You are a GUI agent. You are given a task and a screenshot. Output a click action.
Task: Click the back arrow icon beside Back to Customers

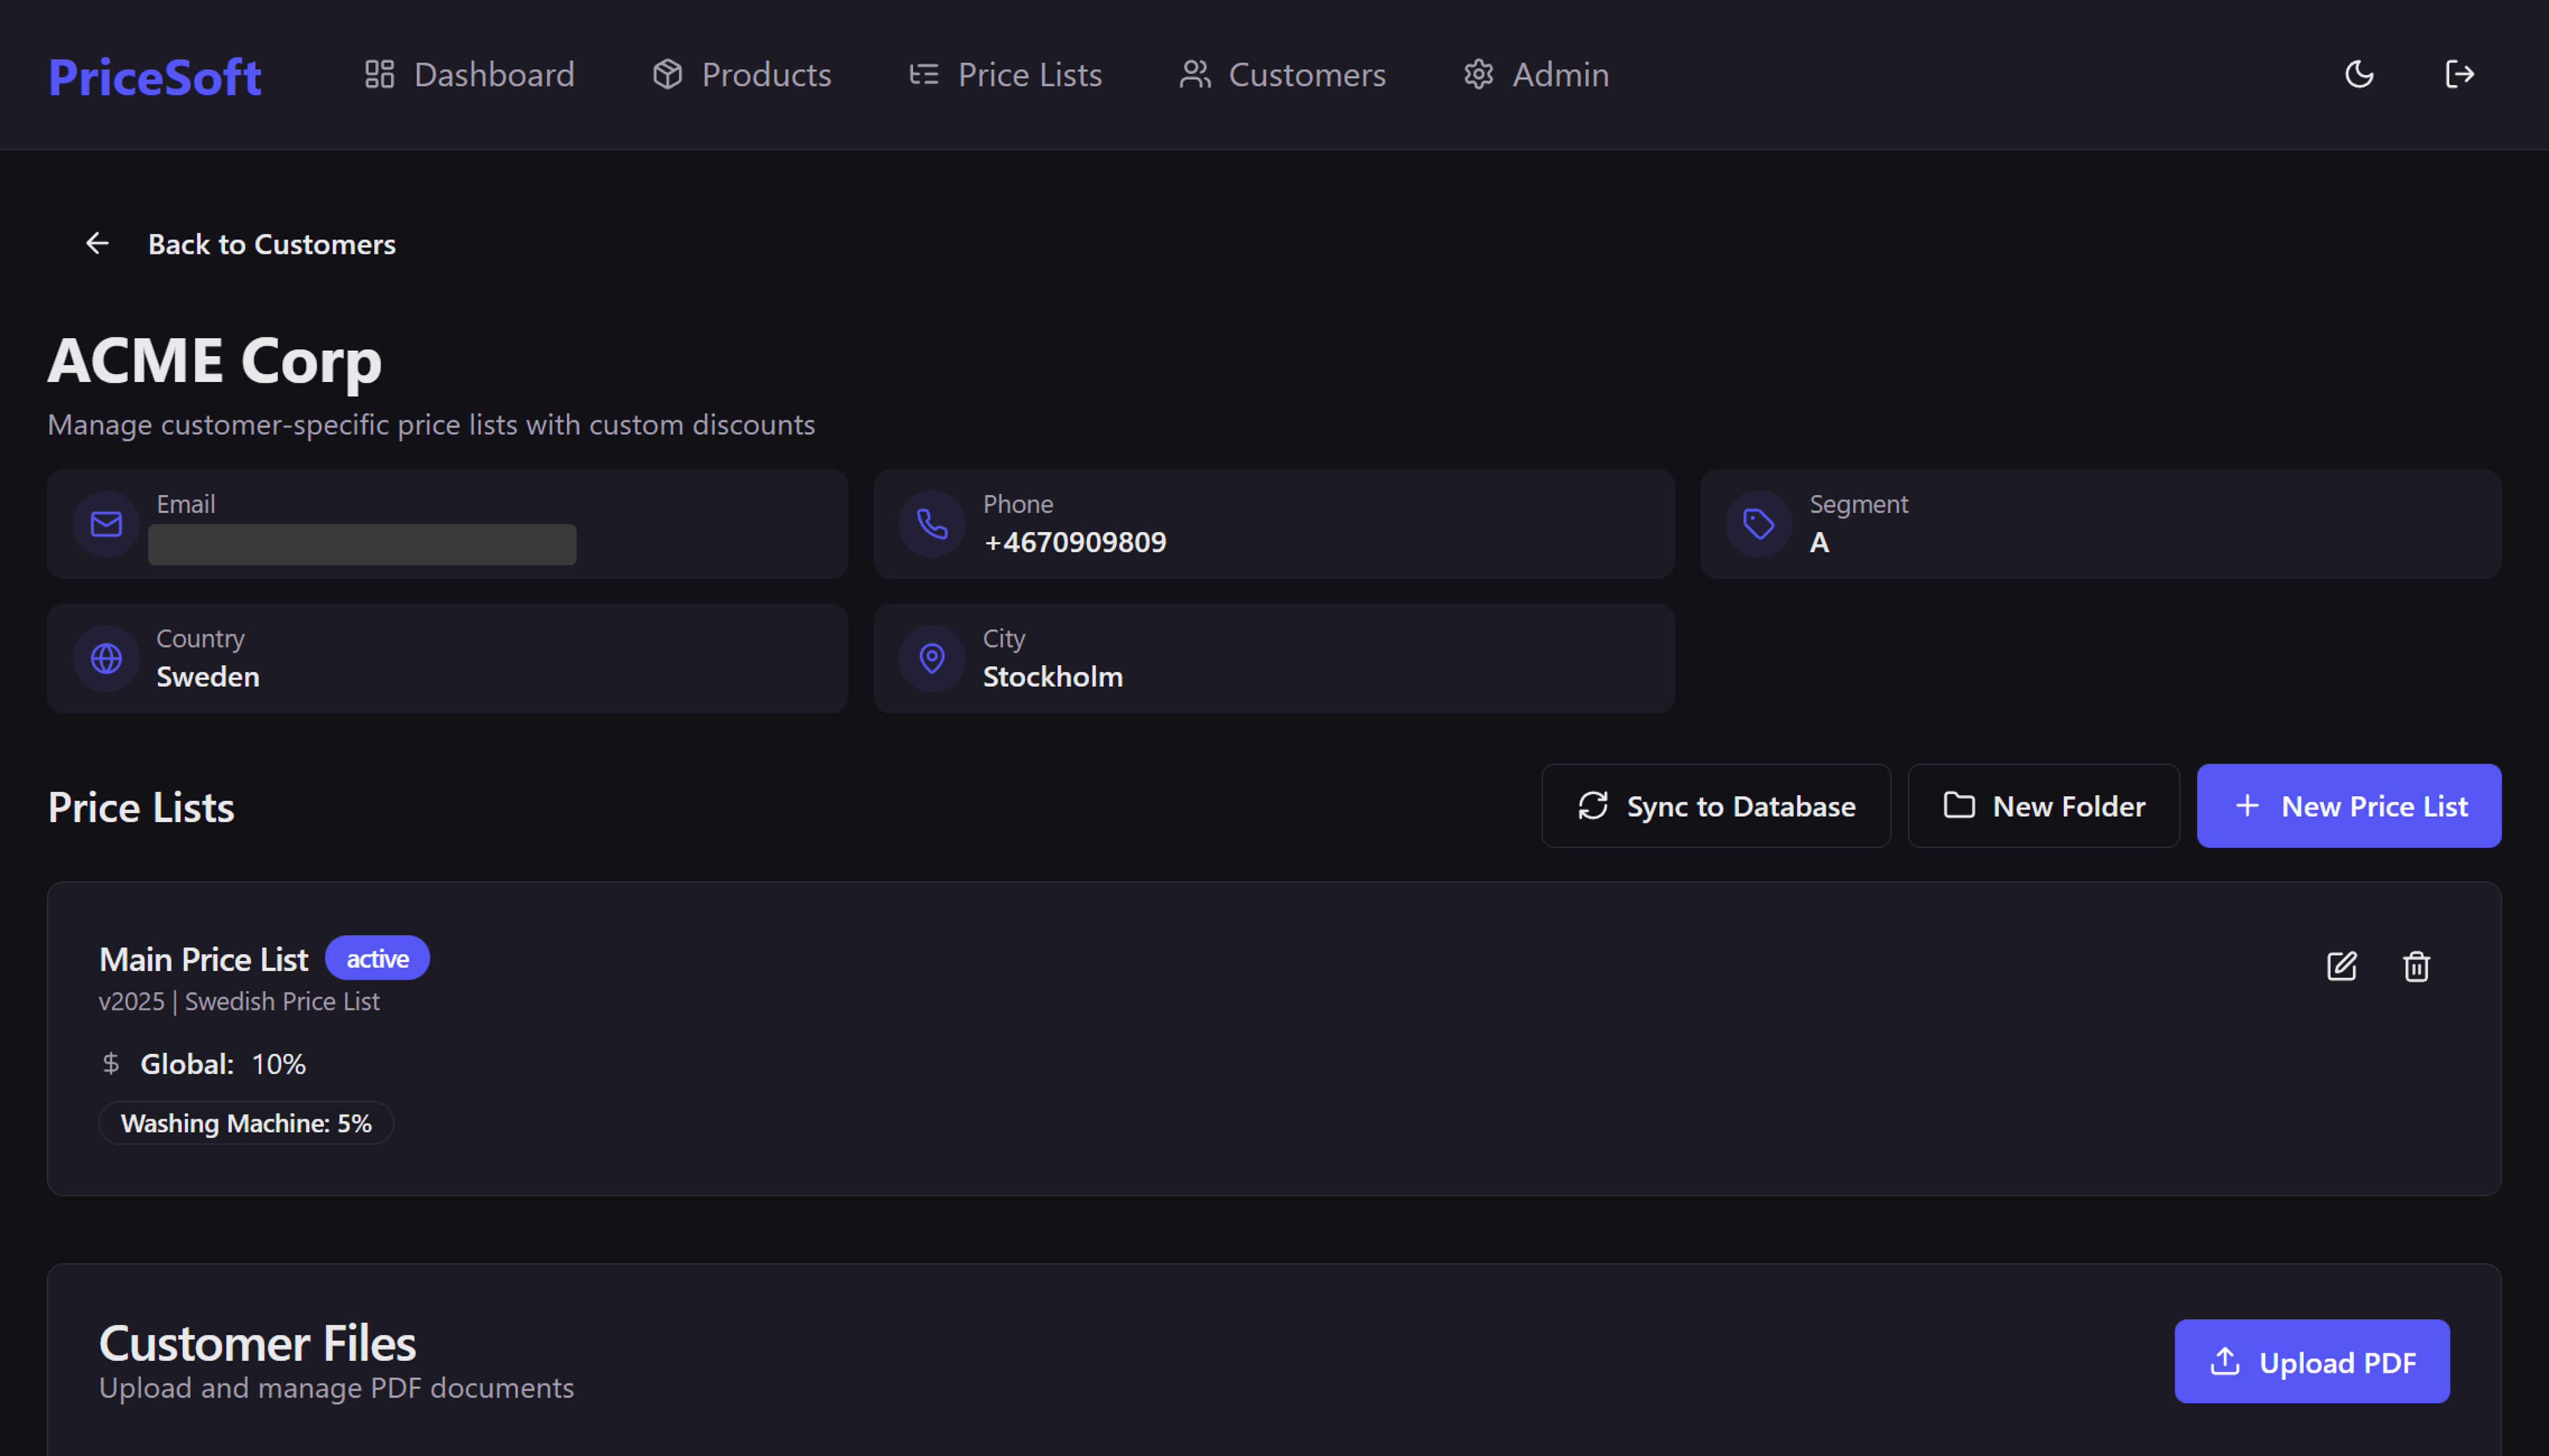[x=97, y=243]
